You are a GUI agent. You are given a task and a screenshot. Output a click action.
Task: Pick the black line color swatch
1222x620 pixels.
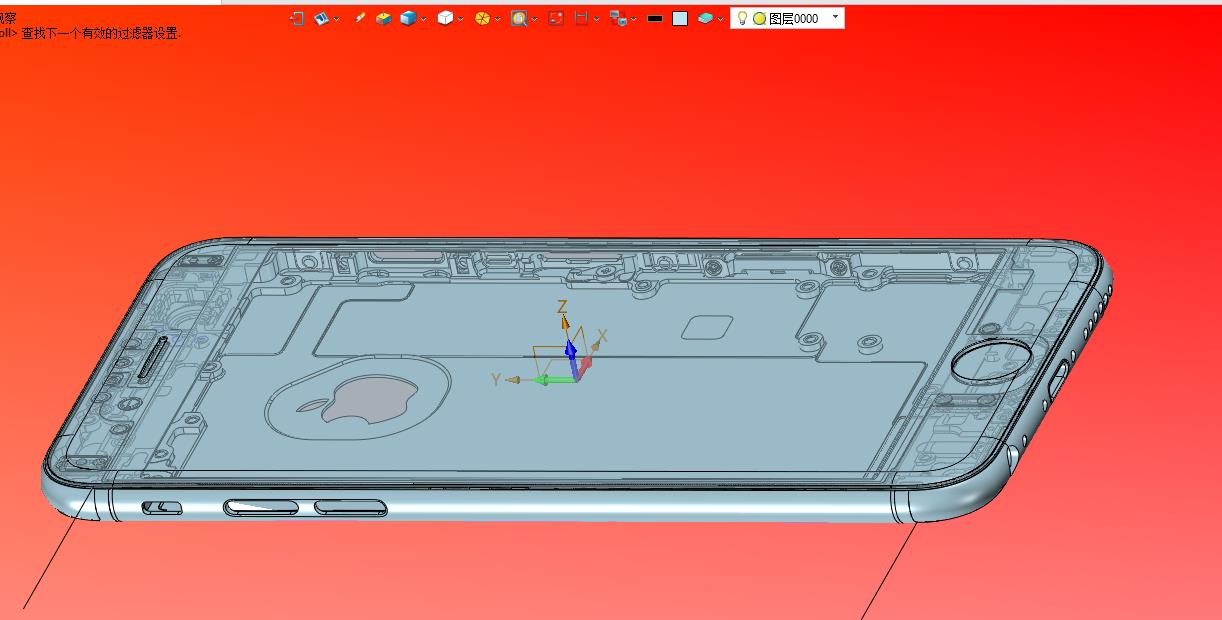click(655, 18)
